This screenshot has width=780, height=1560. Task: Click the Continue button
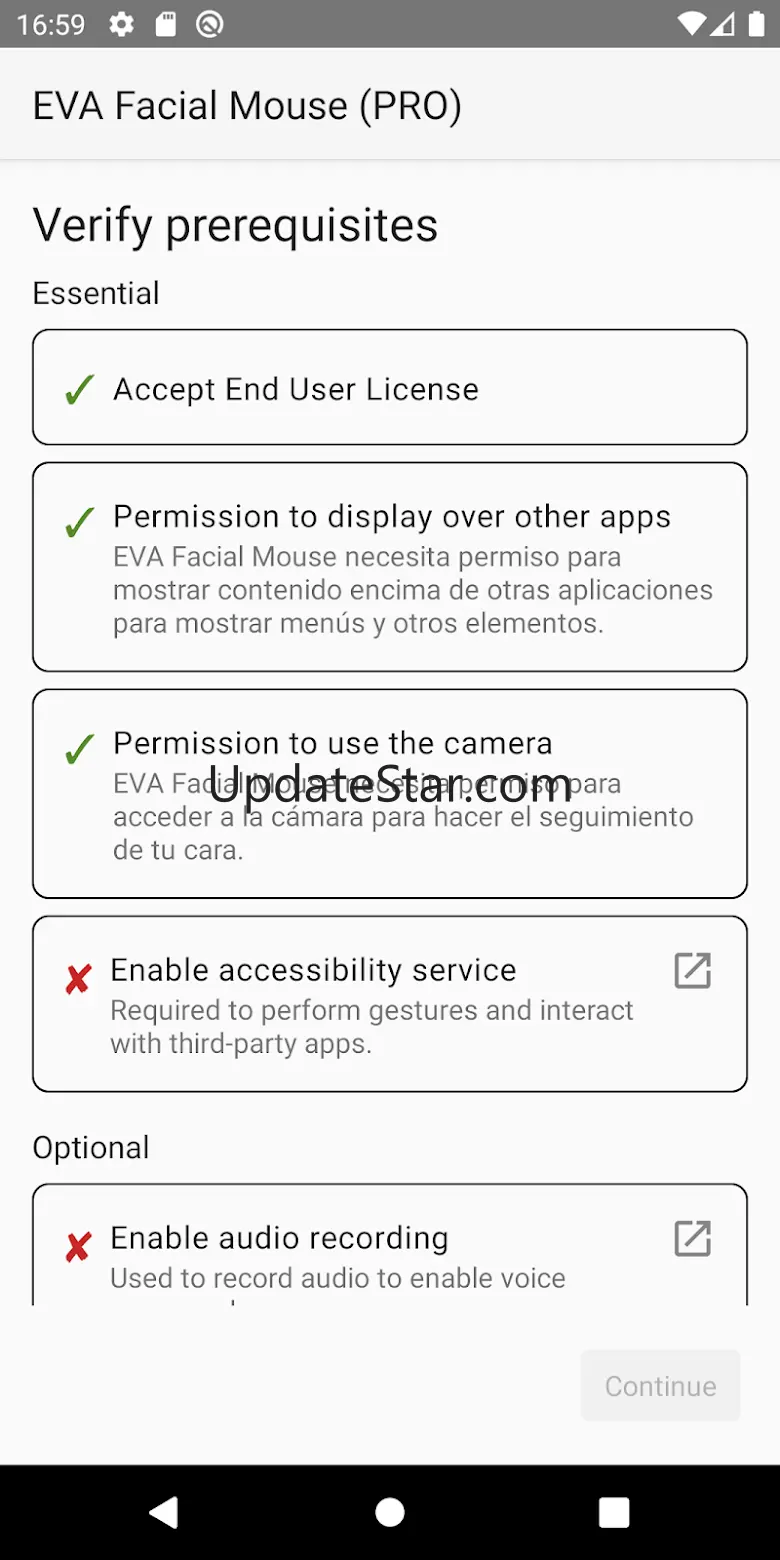pyautogui.click(x=660, y=1386)
